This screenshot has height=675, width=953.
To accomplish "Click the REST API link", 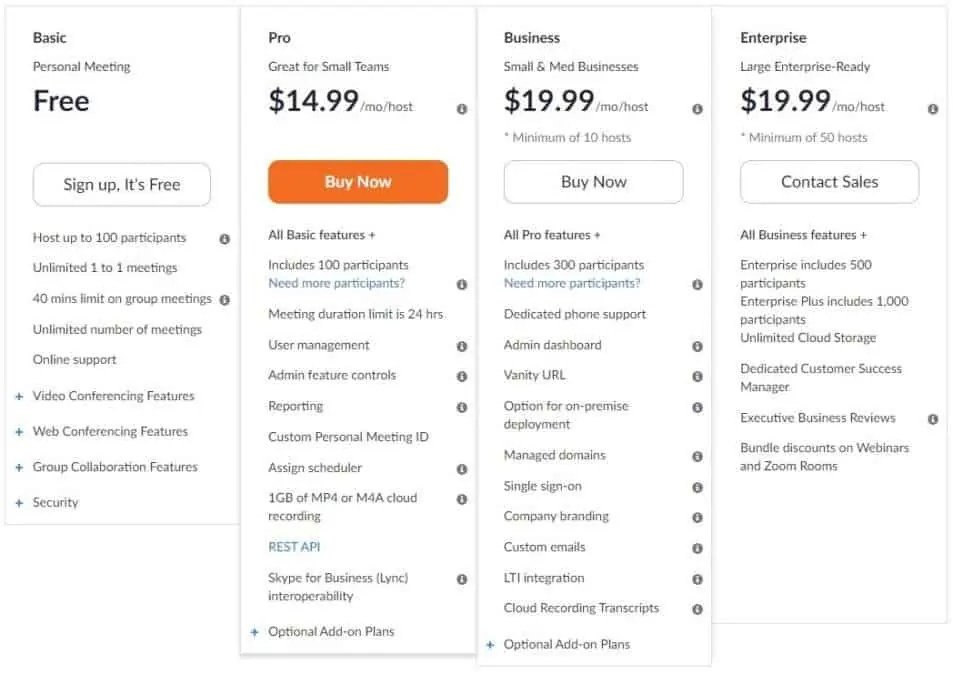I will pos(294,547).
